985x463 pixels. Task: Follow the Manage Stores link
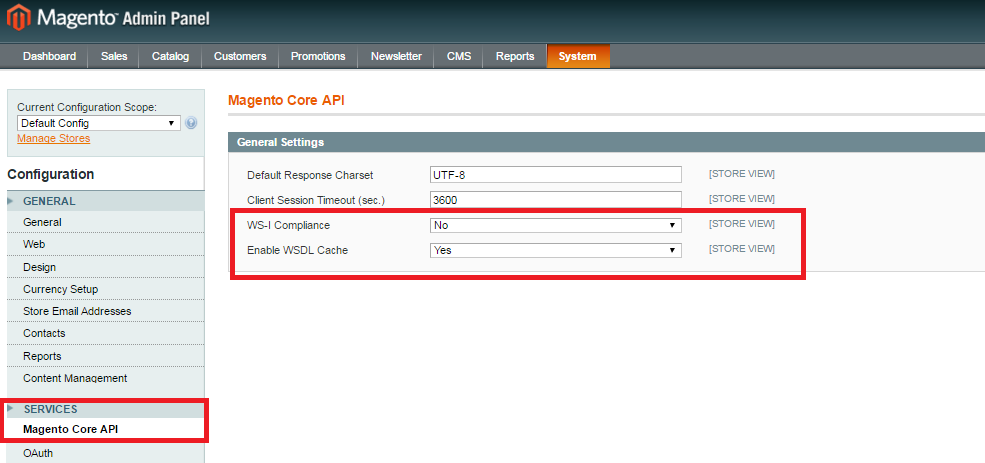click(x=53, y=138)
